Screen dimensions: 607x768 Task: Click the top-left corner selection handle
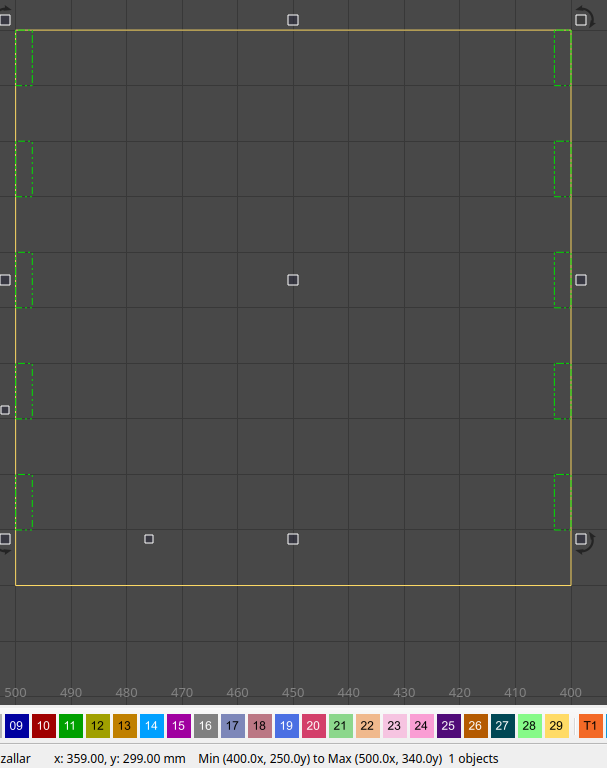point(5,20)
